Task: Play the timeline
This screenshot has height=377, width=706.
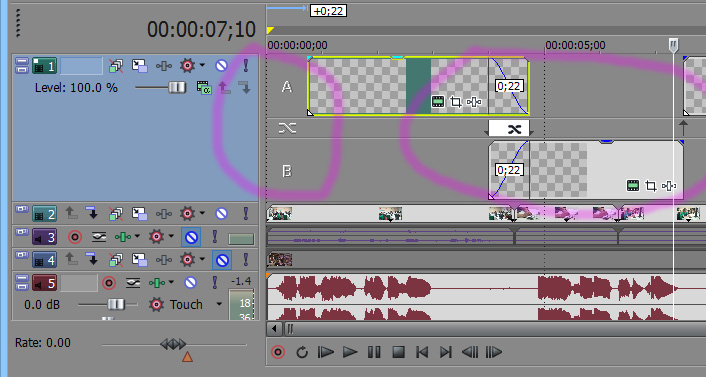Action: tap(350, 352)
